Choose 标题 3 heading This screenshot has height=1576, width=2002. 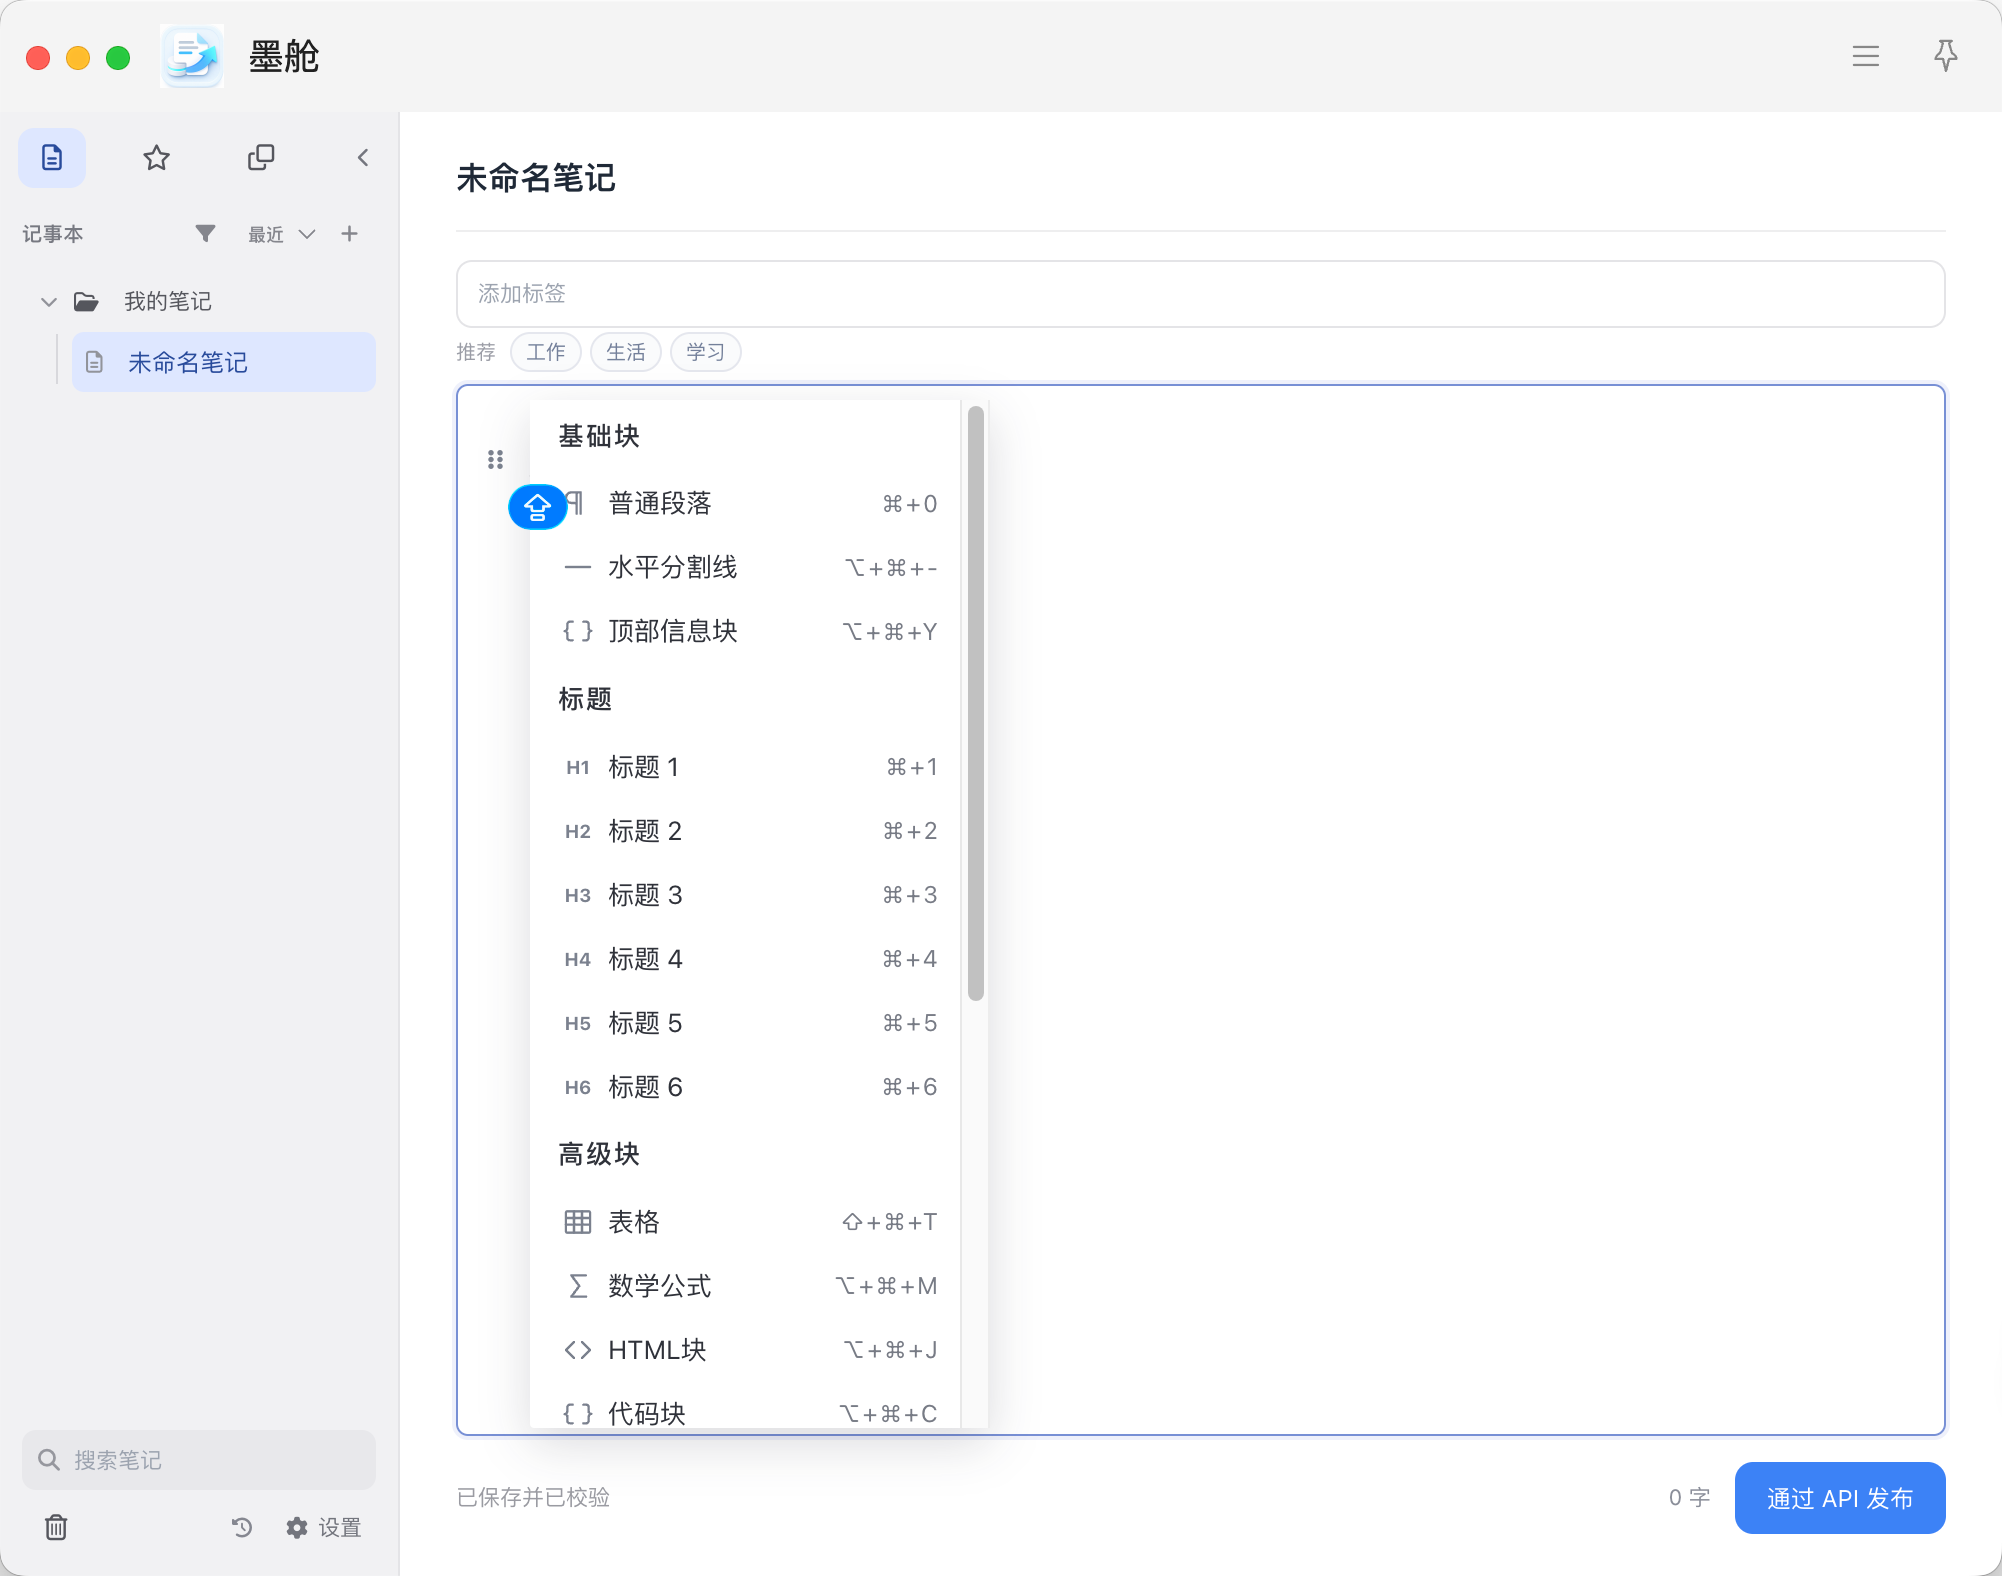[x=747, y=895]
